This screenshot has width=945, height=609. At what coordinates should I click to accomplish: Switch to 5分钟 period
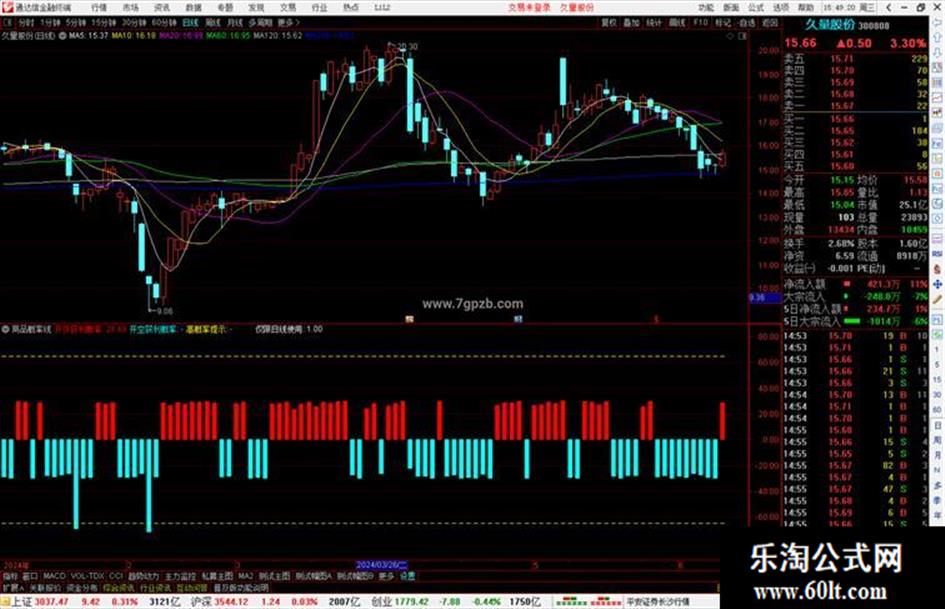coord(76,22)
